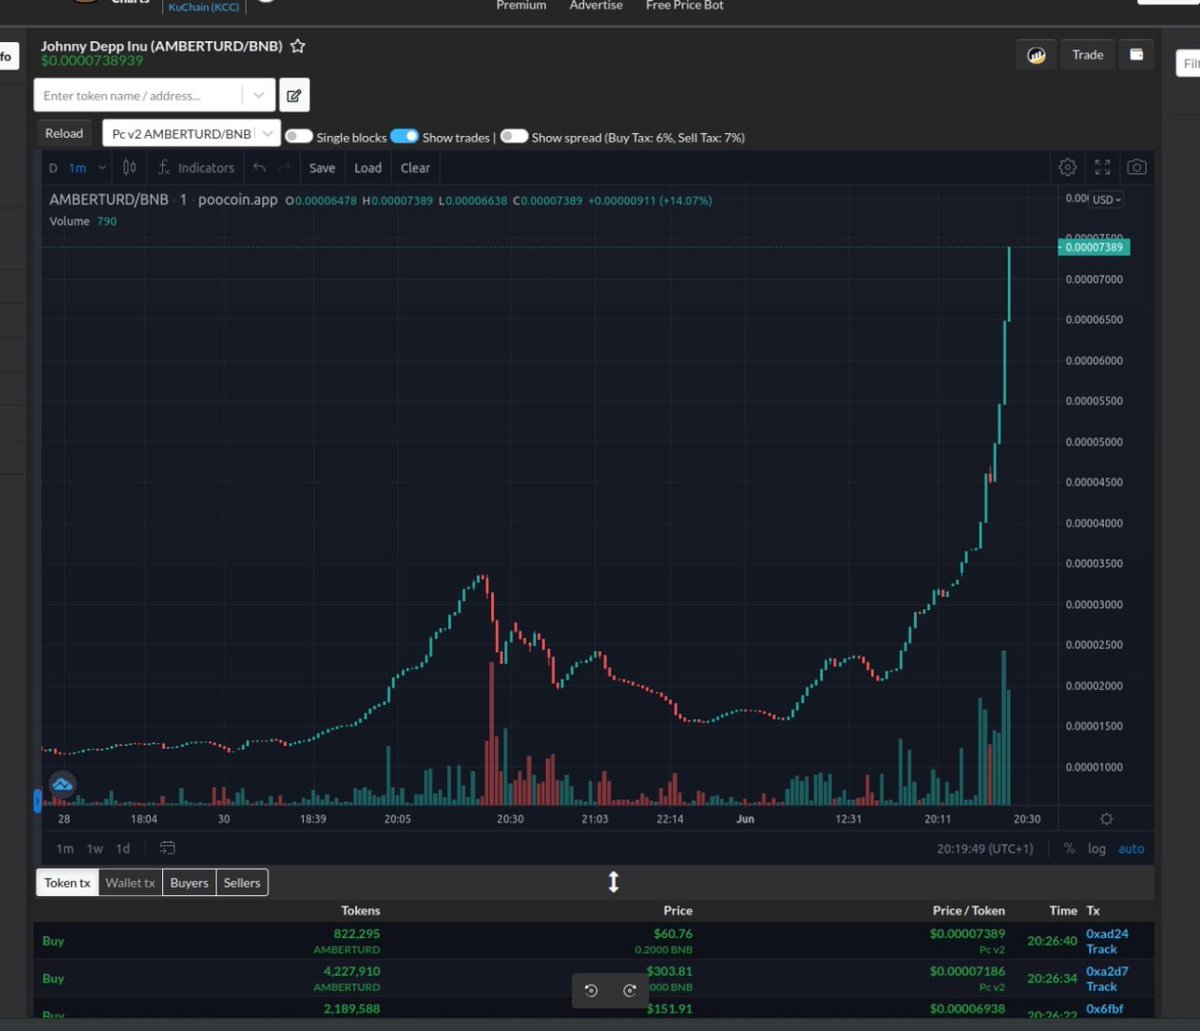Click the Save chart button
The width and height of the screenshot is (1200, 1031).
pos(322,168)
